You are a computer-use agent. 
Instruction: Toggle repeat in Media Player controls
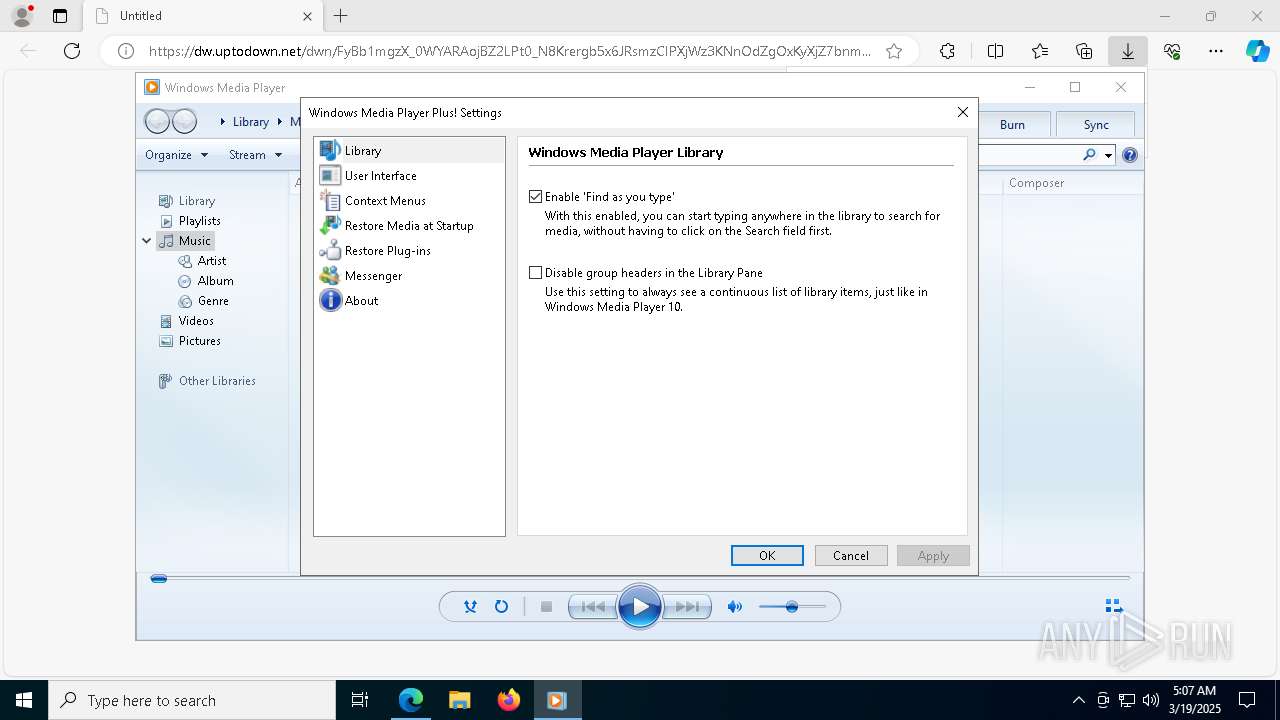coord(501,606)
